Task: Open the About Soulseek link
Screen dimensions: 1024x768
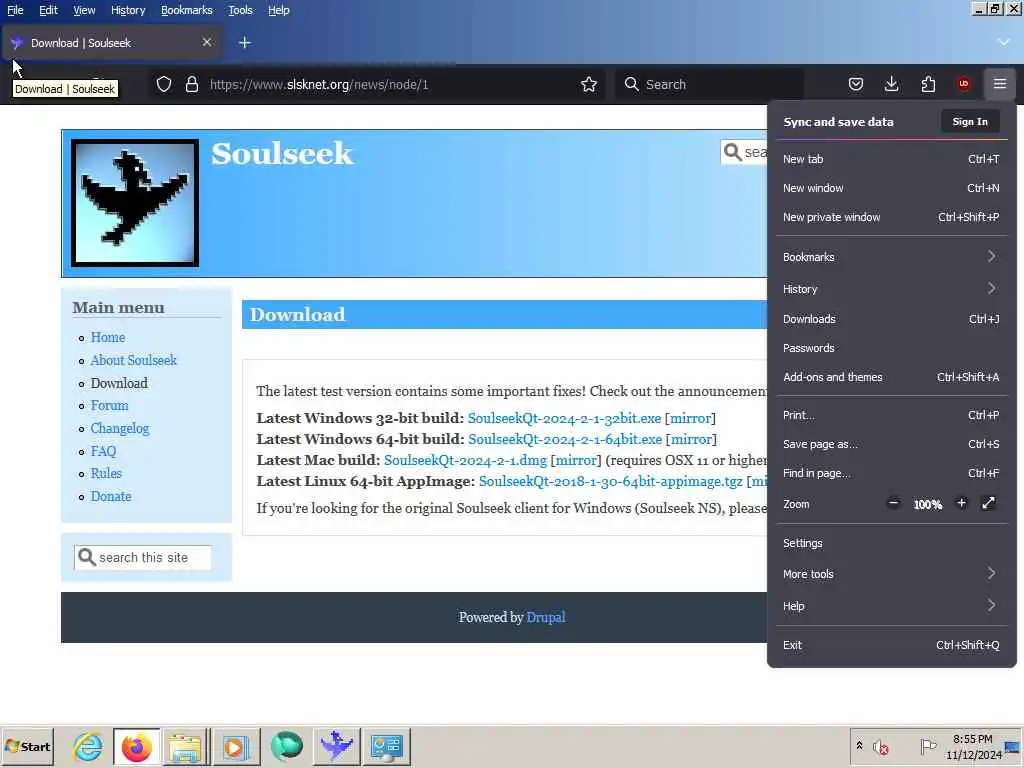Action: pyautogui.click(x=133, y=360)
